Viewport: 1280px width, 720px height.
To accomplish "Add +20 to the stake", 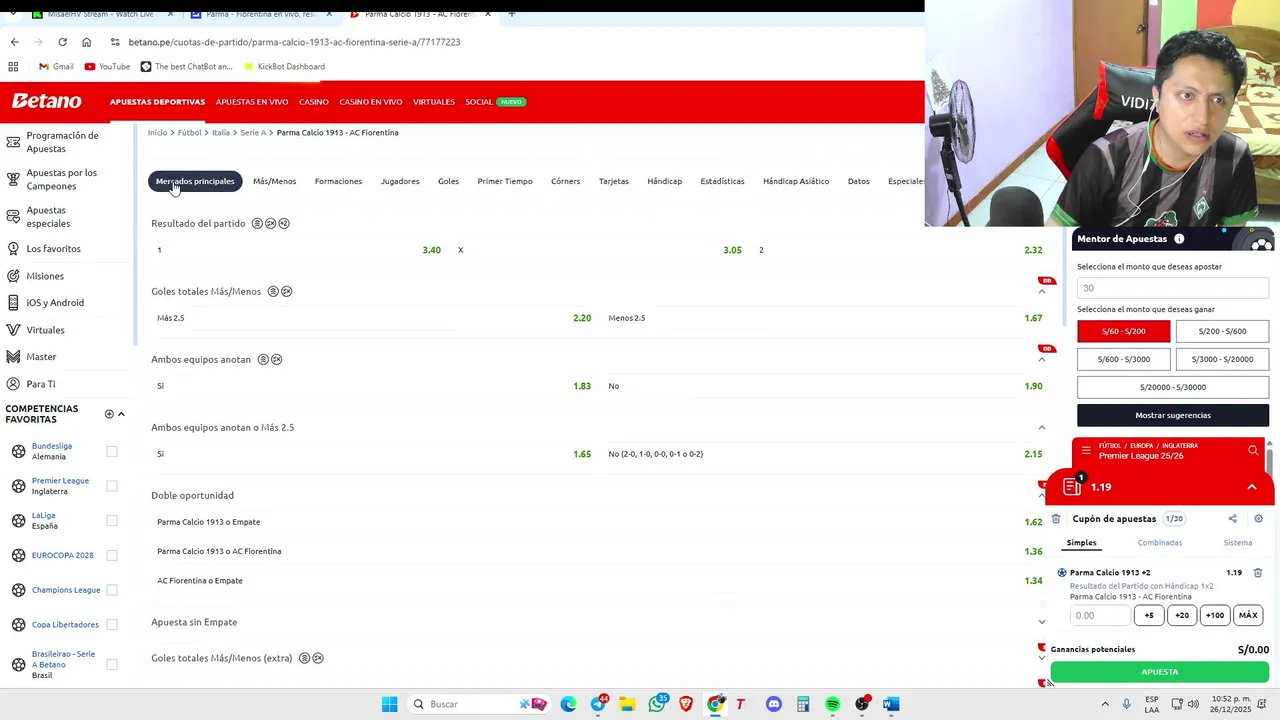I will tap(1182, 615).
